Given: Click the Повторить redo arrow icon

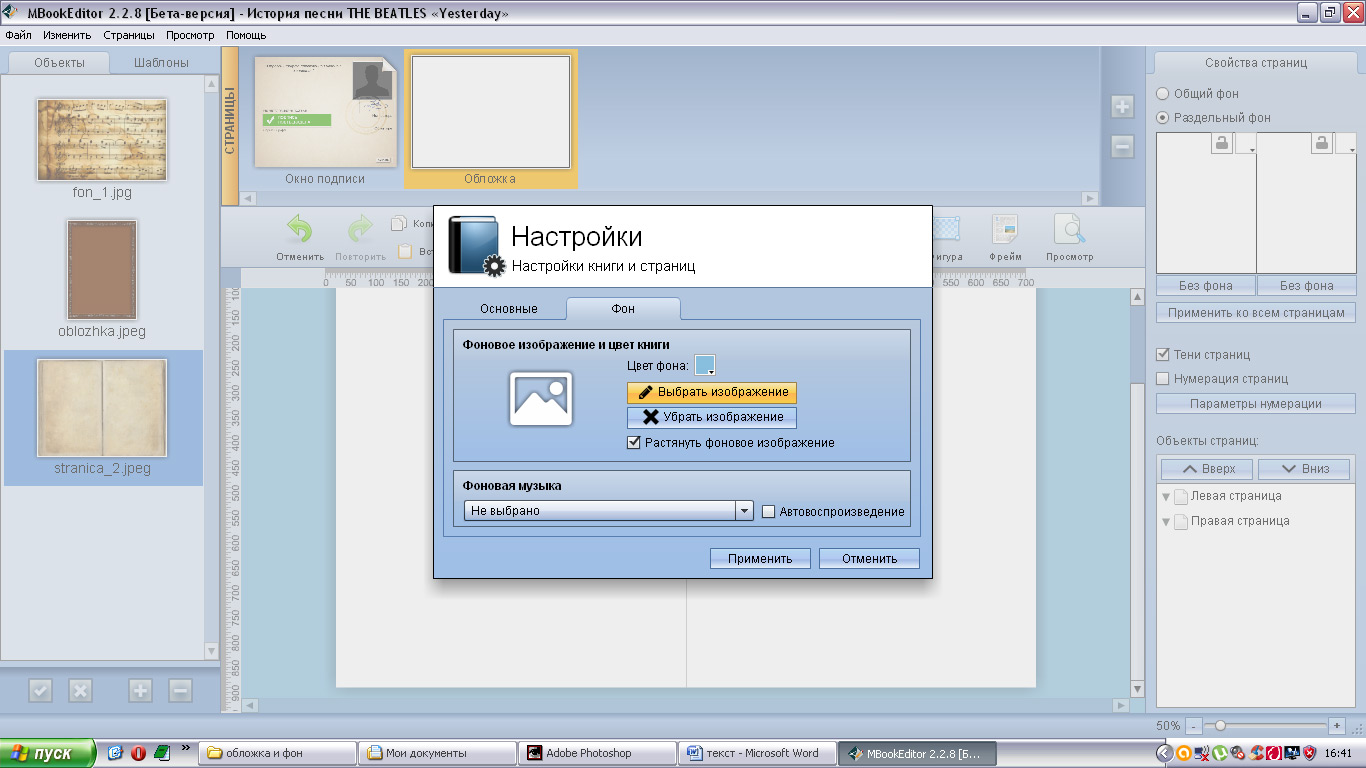Looking at the screenshot, I should point(360,230).
